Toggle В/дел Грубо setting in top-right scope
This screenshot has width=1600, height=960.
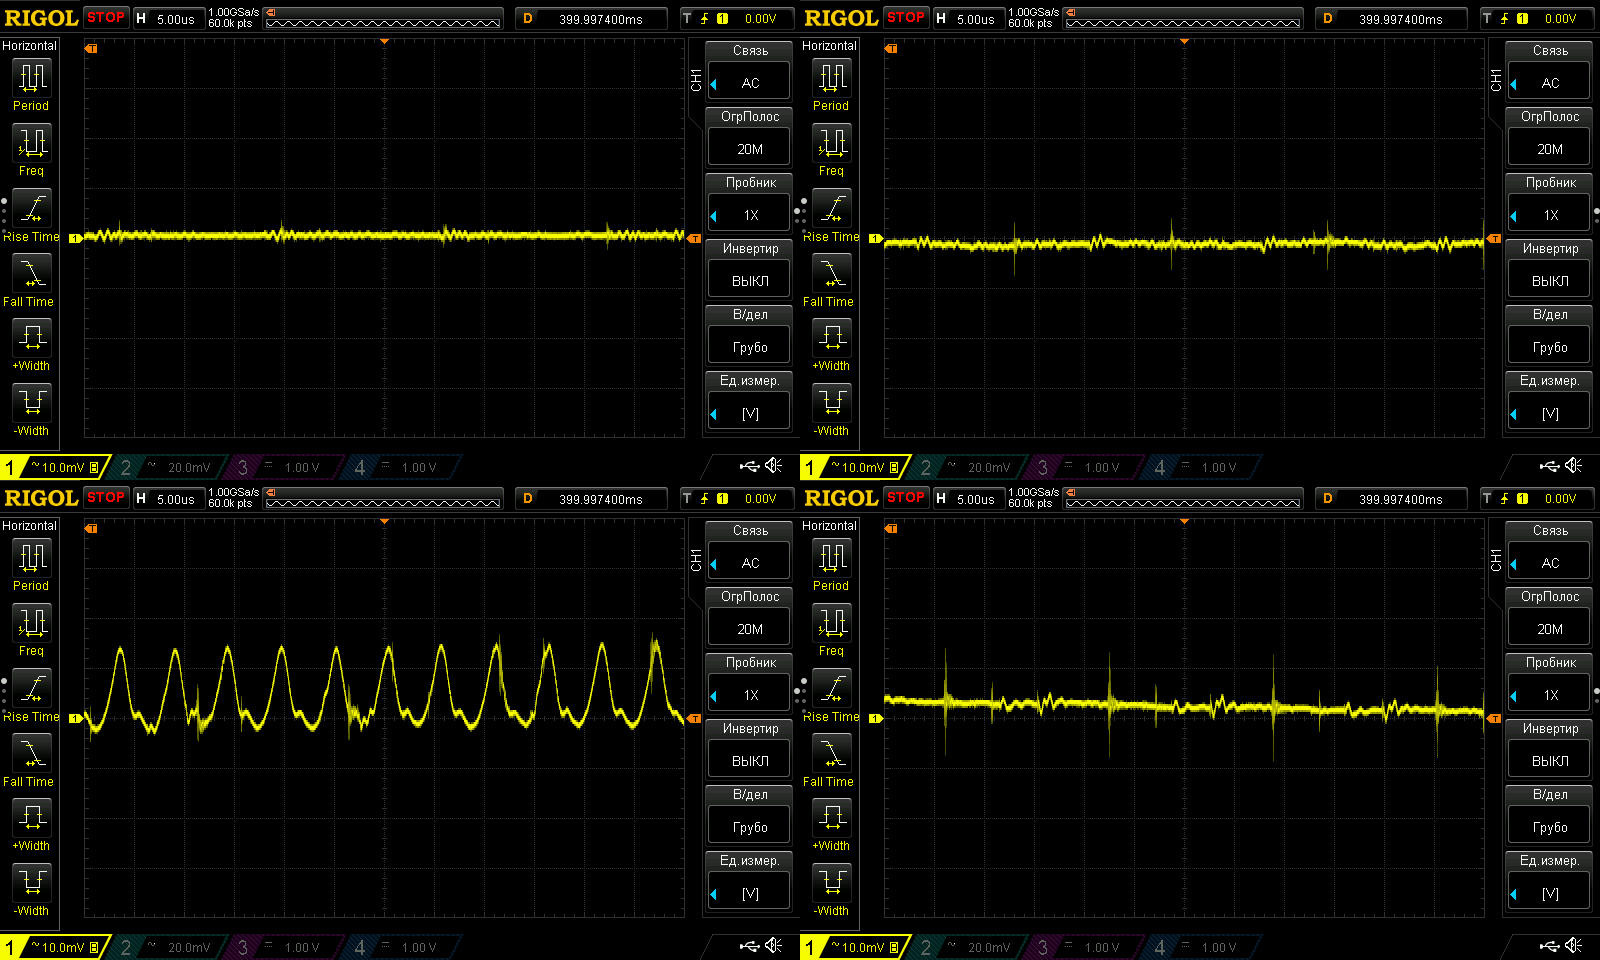1550,347
